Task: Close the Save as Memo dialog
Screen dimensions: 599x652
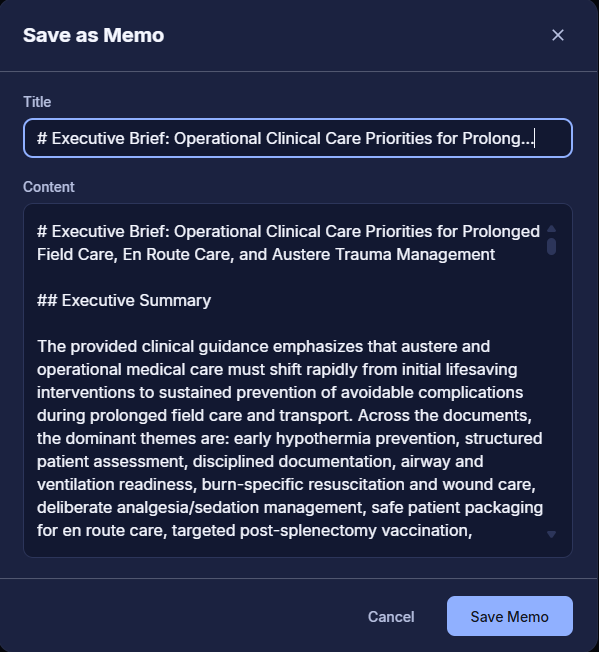Action: 557,35
